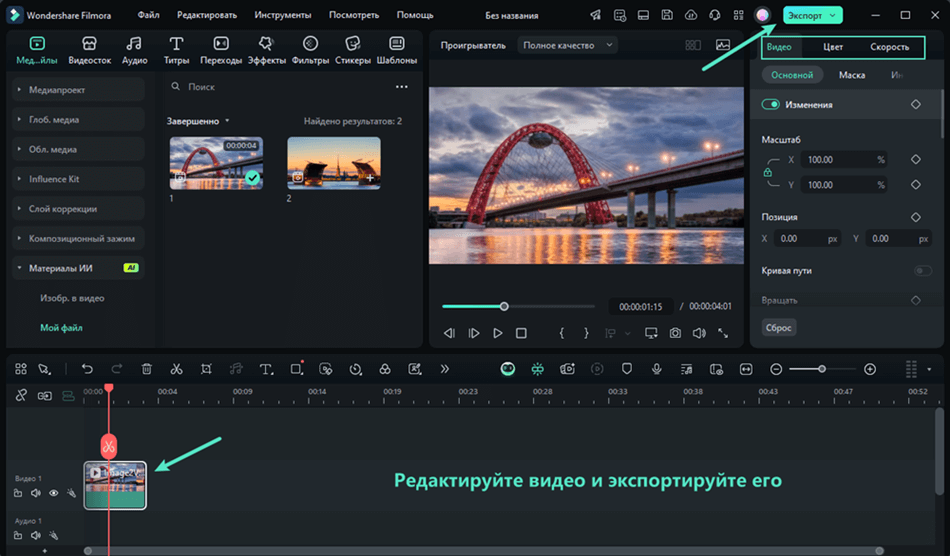Click the undo arrow in timeline toolbar
This screenshot has height=556, width=950.
pyautogui.click(x=87, y=369)
